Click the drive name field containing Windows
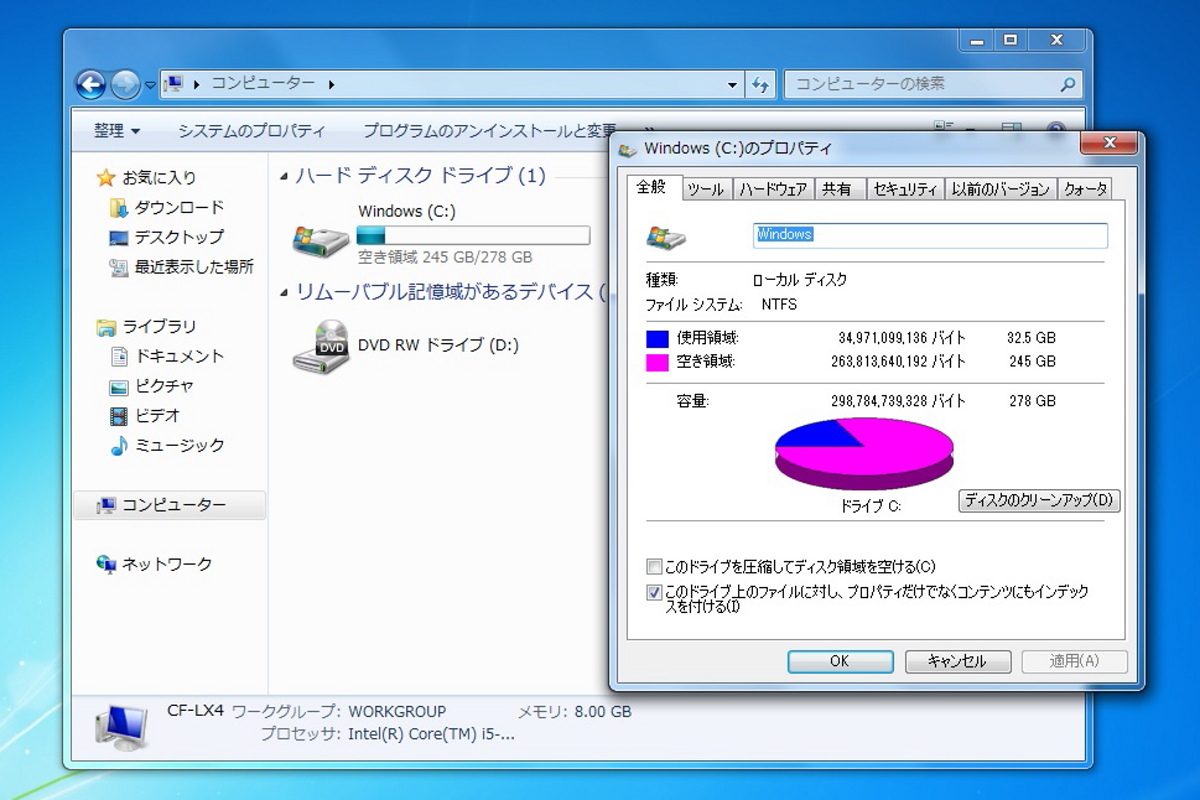The height and width of the screenshot is (800, 1200). [930, 235]
